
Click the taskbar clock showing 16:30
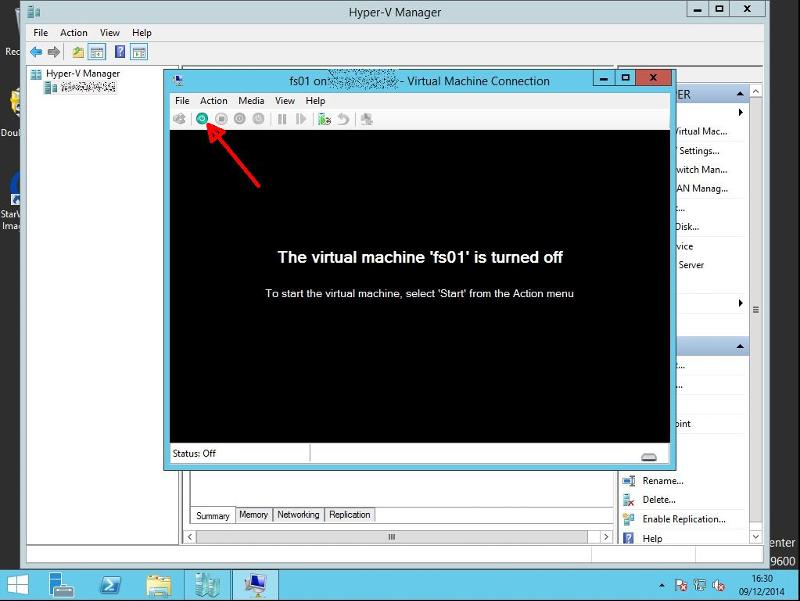click(762, 585)
